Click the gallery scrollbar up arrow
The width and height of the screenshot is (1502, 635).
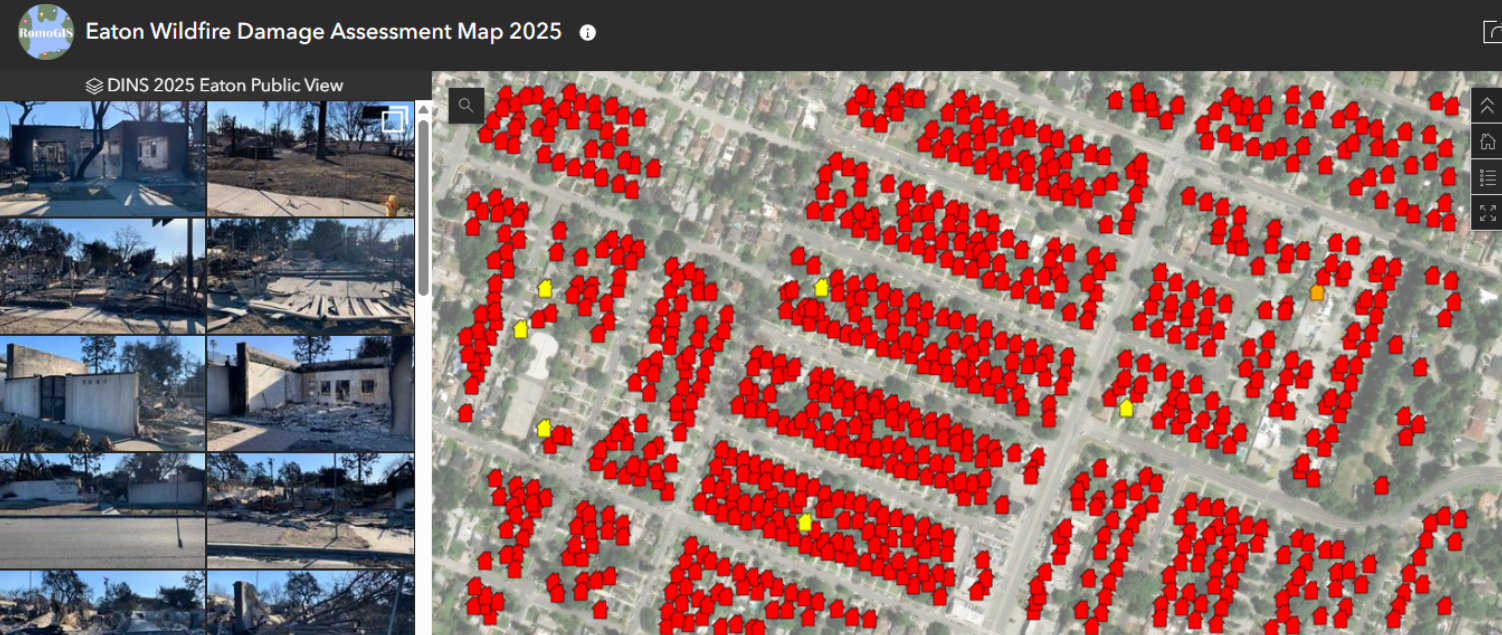pos(423,108)
